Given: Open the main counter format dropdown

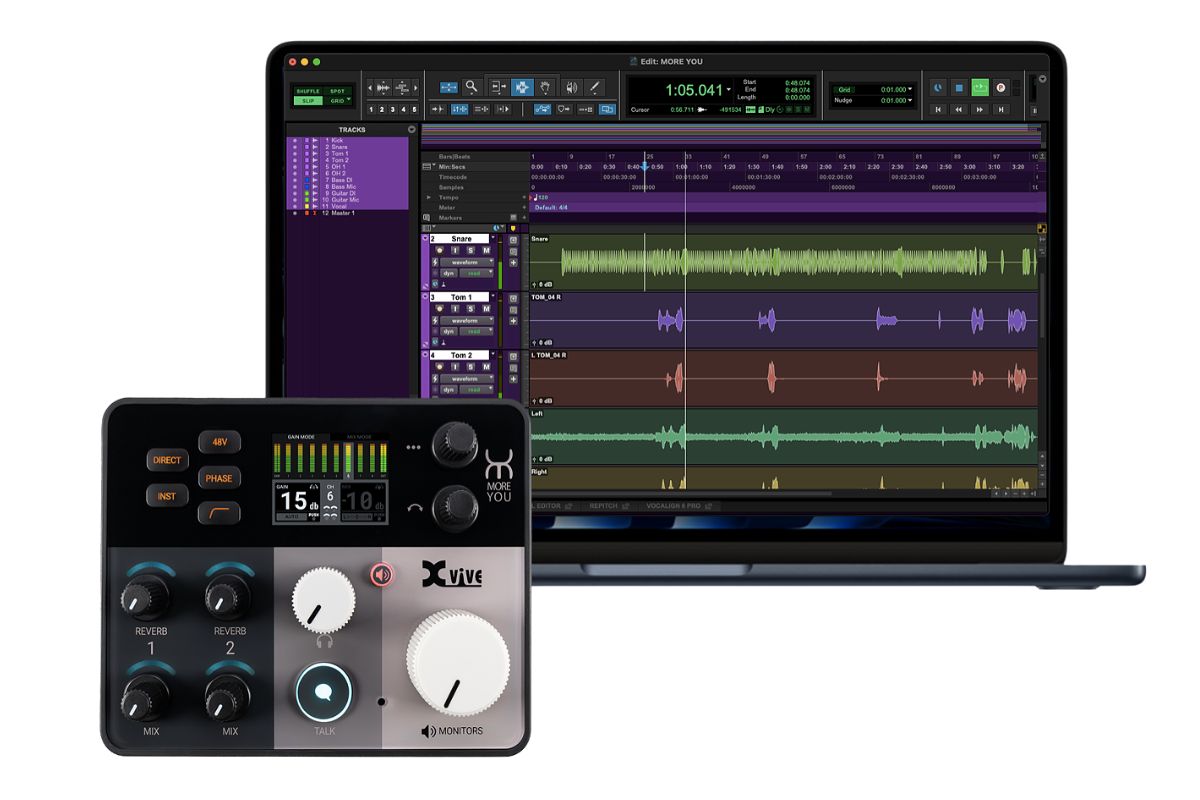Looking at the screenshot, I should [730, 89].
